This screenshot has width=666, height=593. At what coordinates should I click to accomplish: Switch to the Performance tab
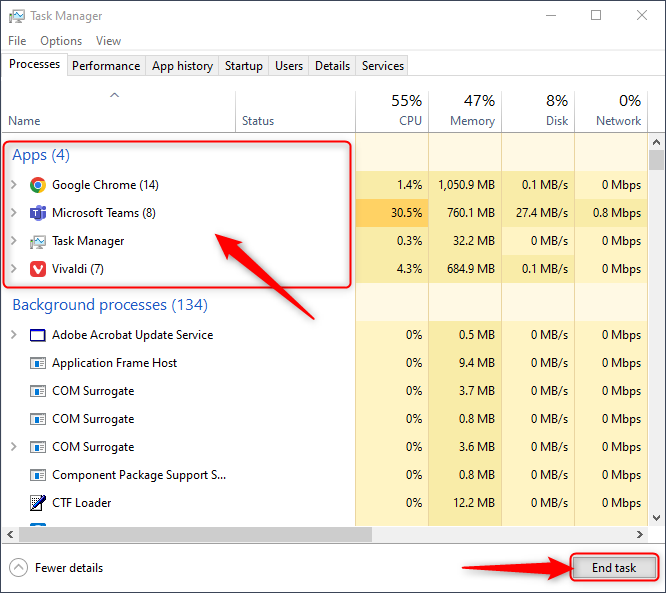point(106,66)
